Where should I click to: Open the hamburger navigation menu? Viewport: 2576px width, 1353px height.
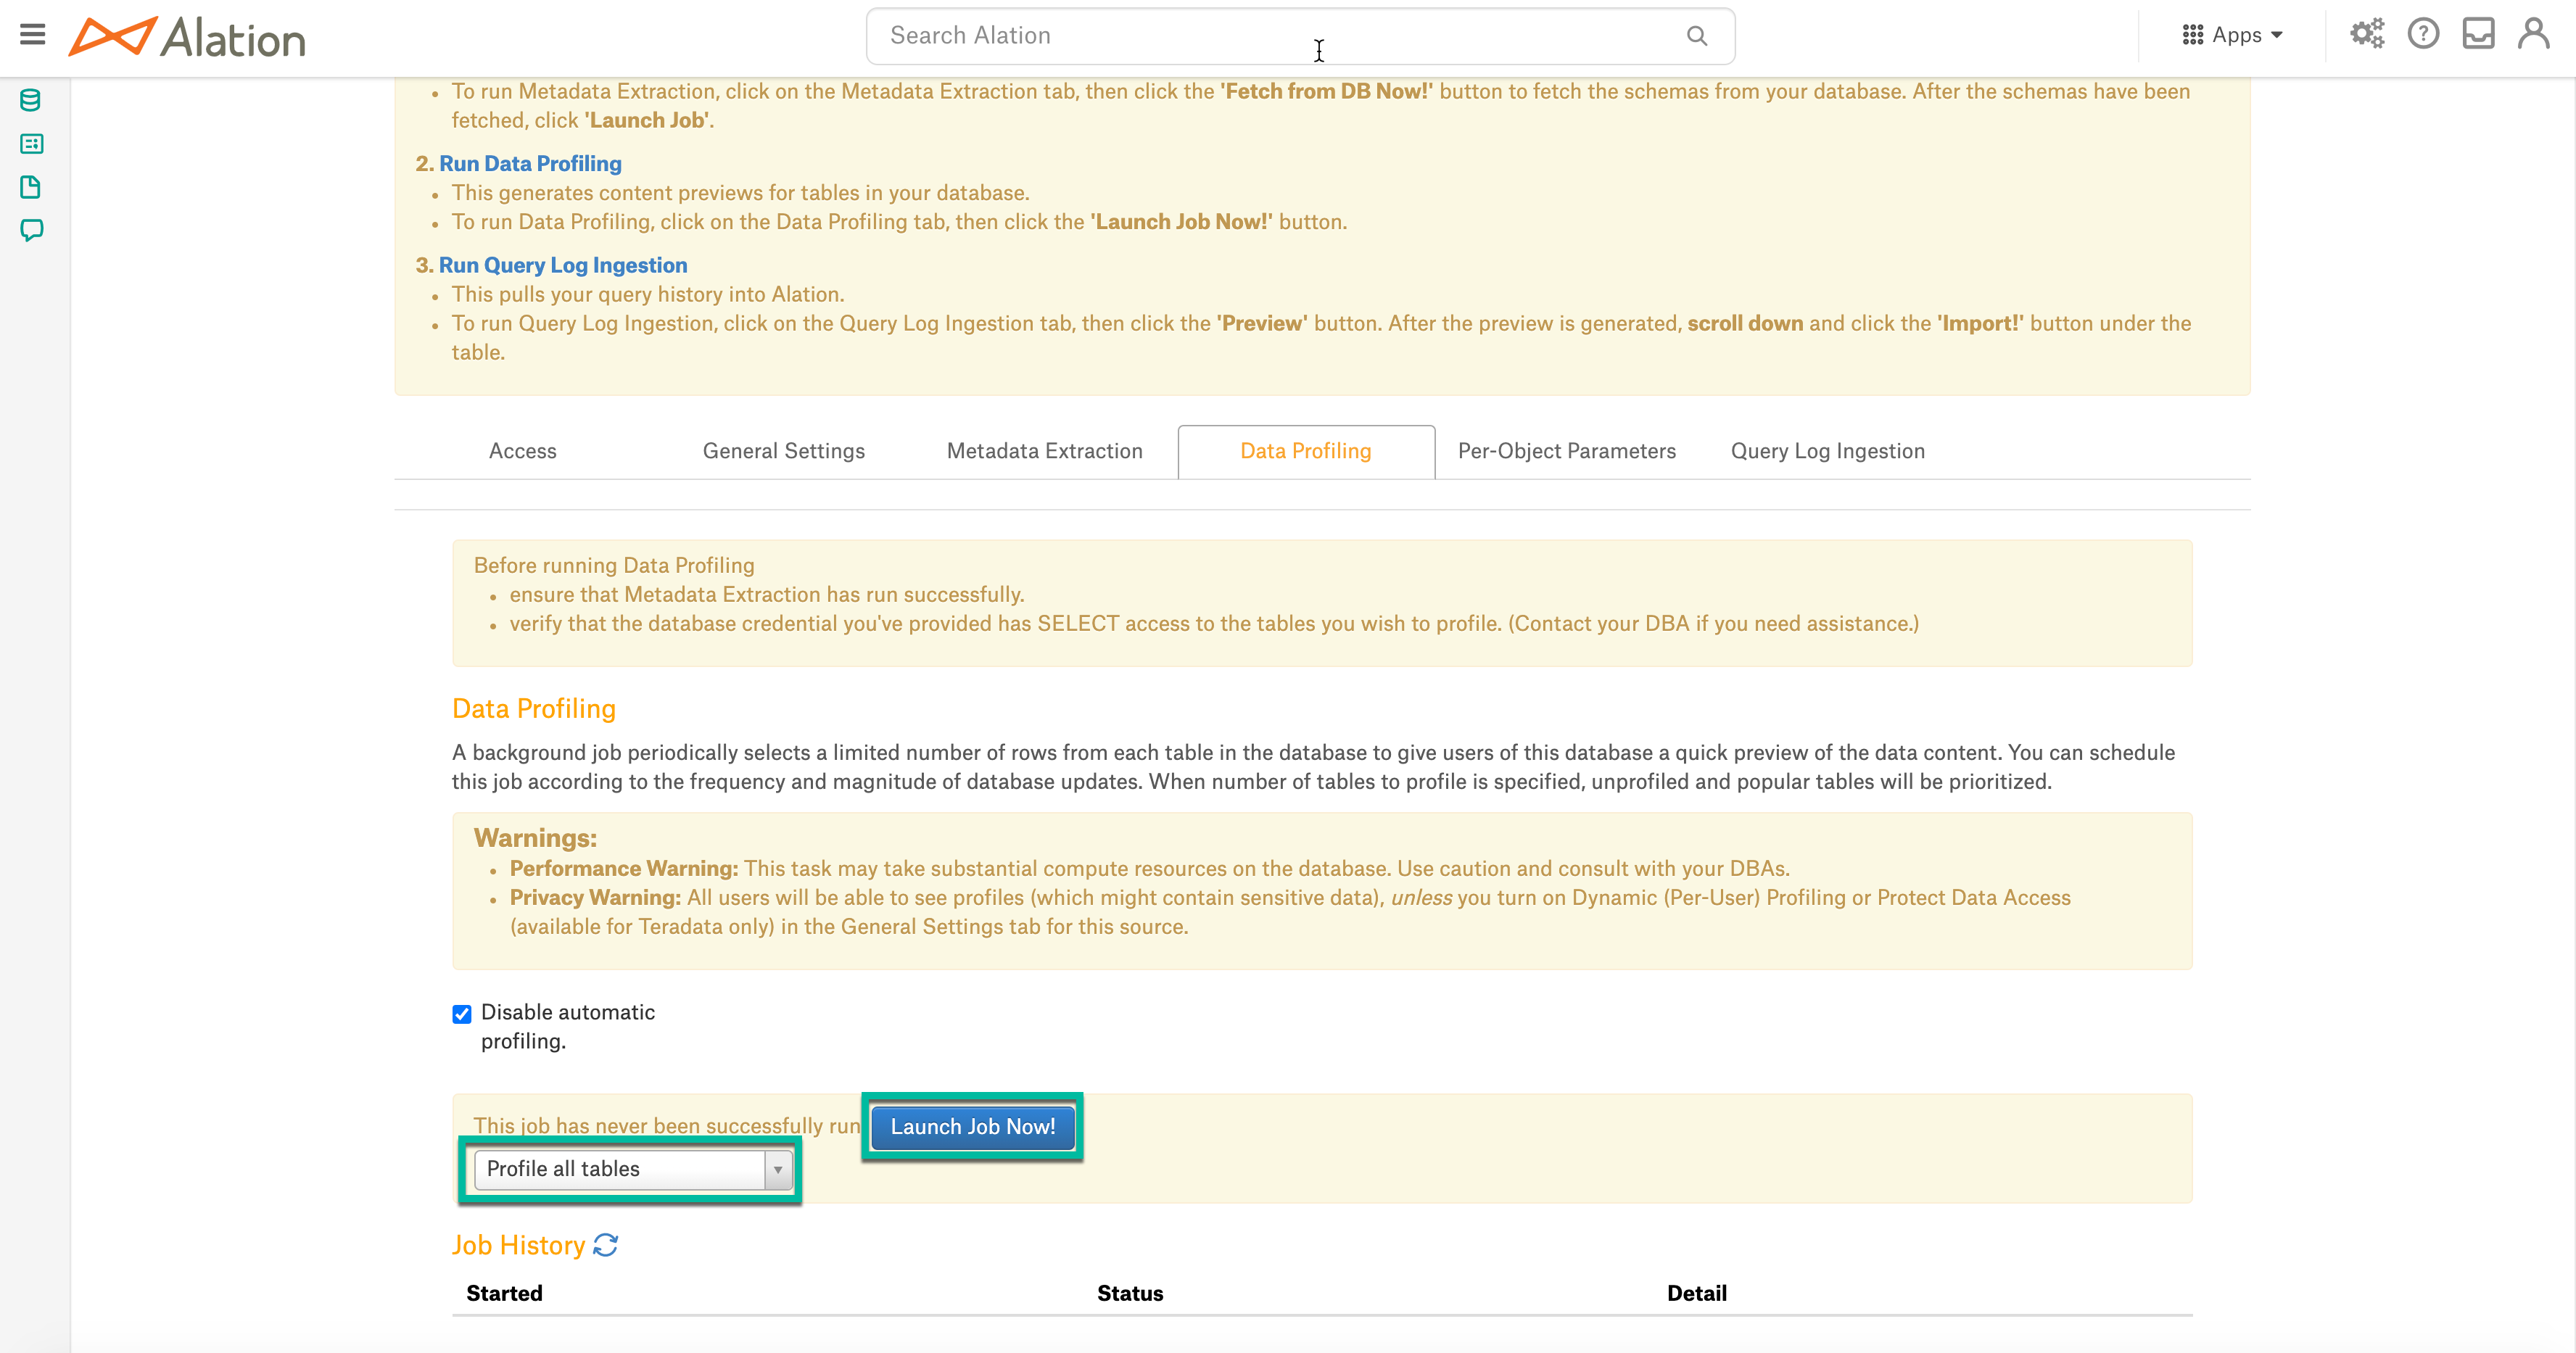coord(32,35)
